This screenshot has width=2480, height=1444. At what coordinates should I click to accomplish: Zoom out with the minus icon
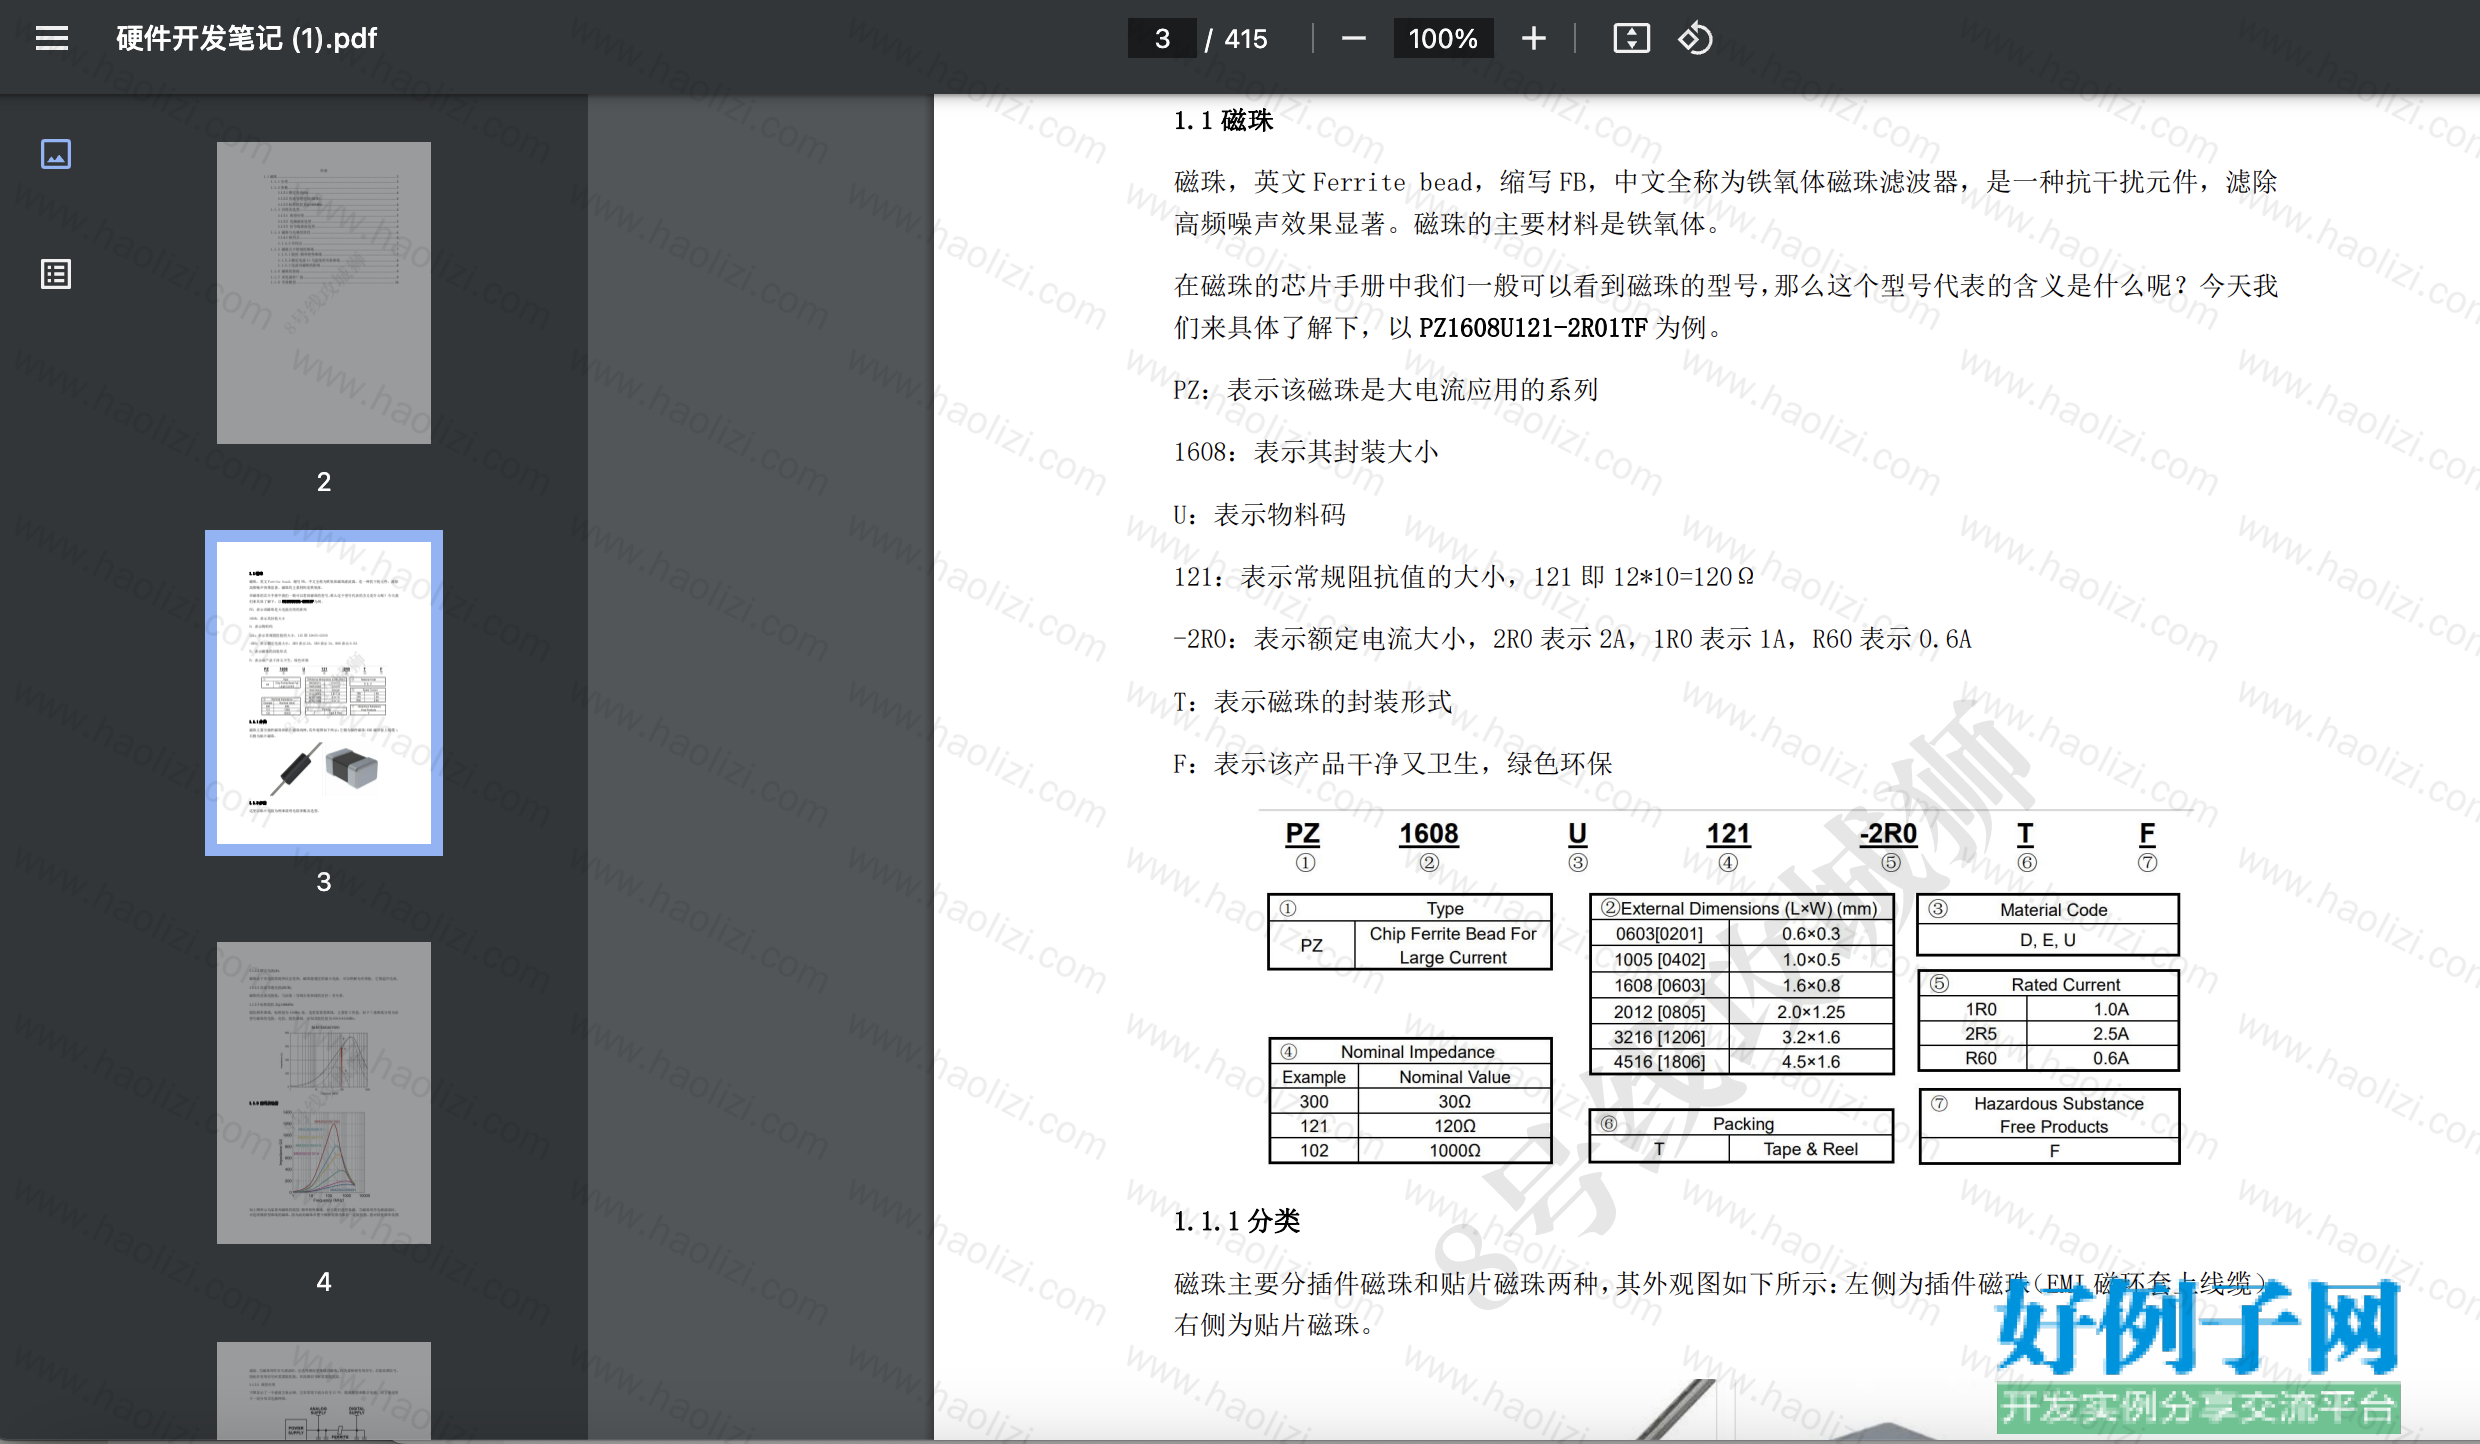tap(1353, 38)
